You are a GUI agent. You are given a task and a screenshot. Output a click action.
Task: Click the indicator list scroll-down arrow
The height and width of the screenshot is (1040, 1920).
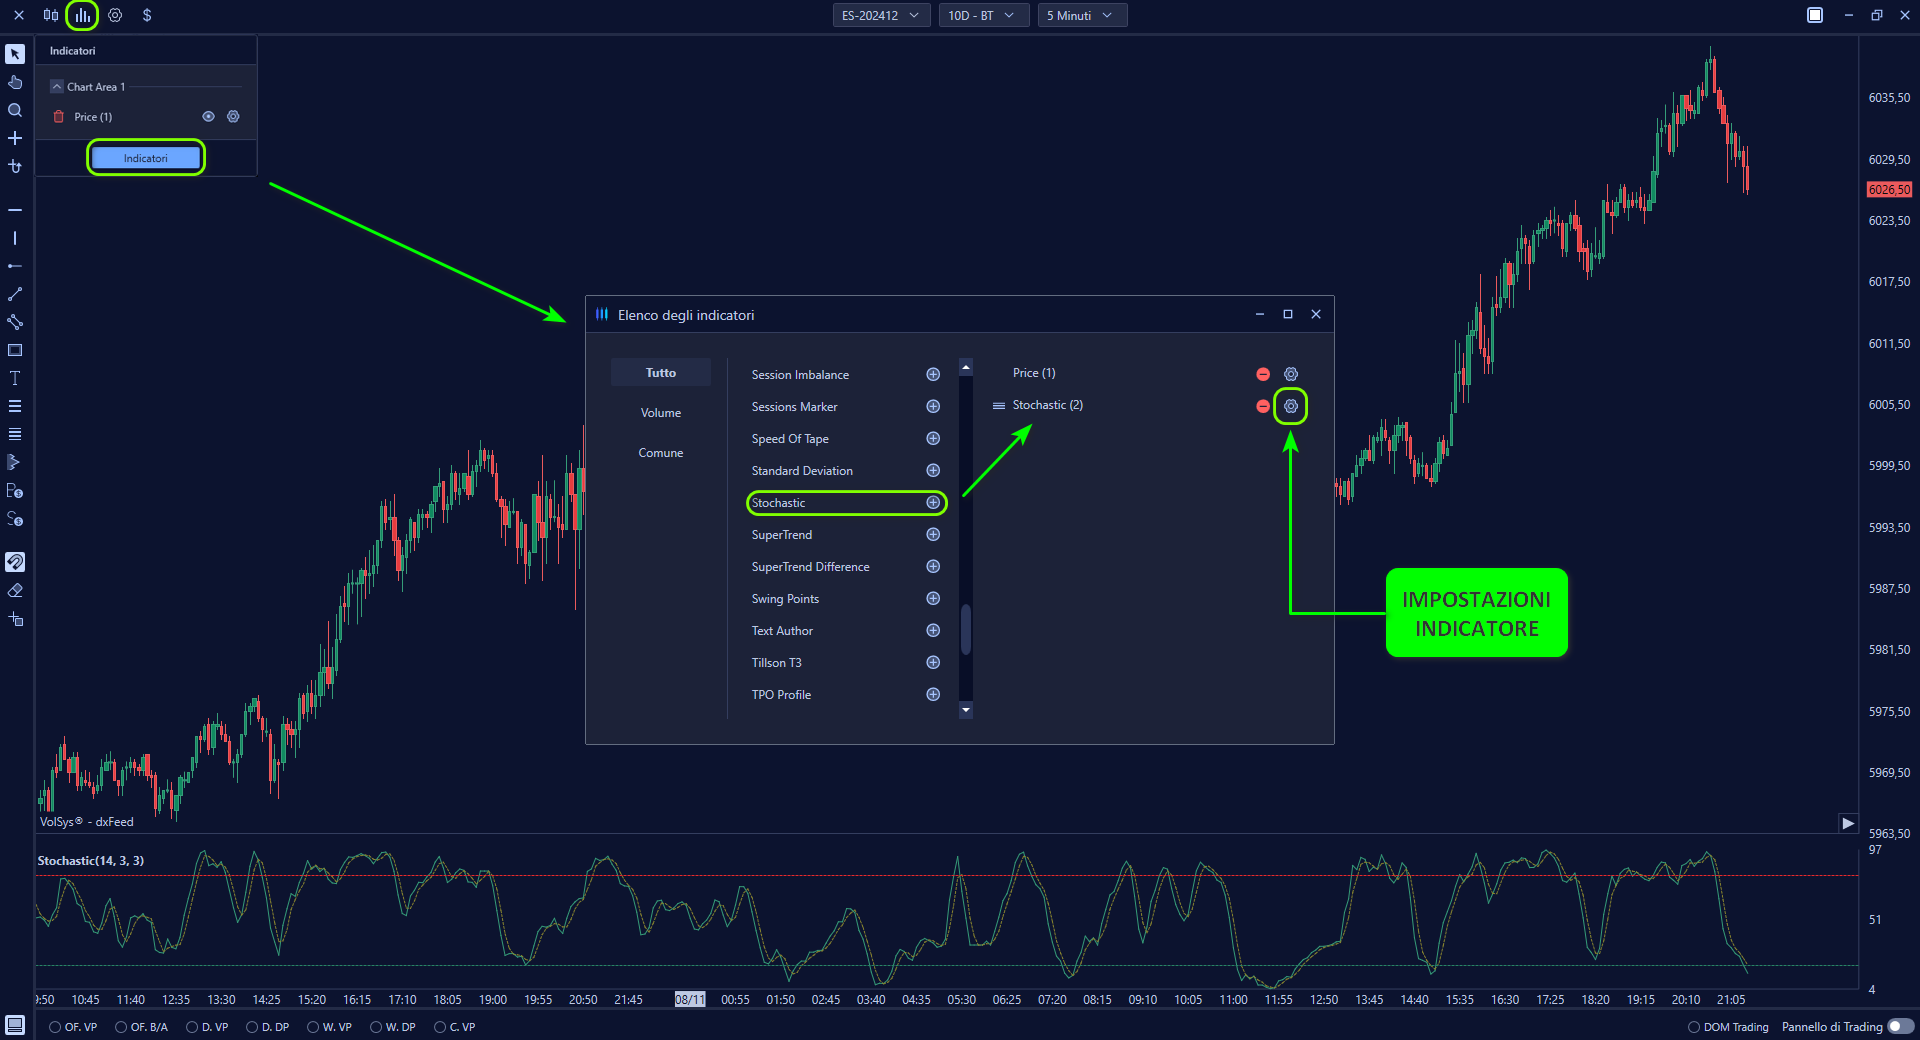[966, 709]
